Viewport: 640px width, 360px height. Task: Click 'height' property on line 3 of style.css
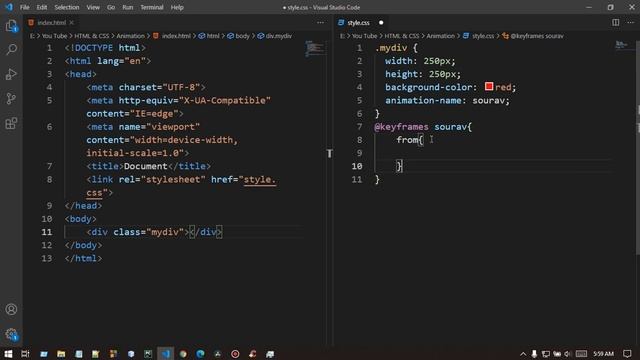pyautogui.click(x=402, y=74)
